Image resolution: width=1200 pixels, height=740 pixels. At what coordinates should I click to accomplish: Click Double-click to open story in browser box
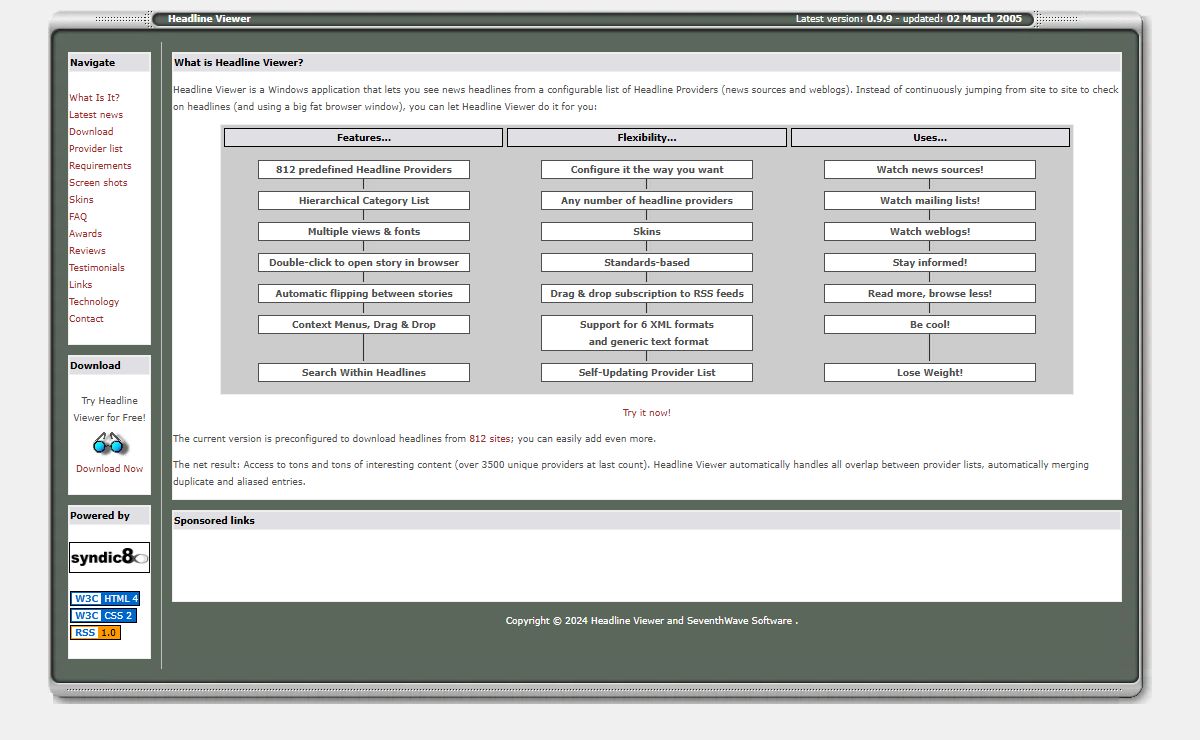[364, 263]
